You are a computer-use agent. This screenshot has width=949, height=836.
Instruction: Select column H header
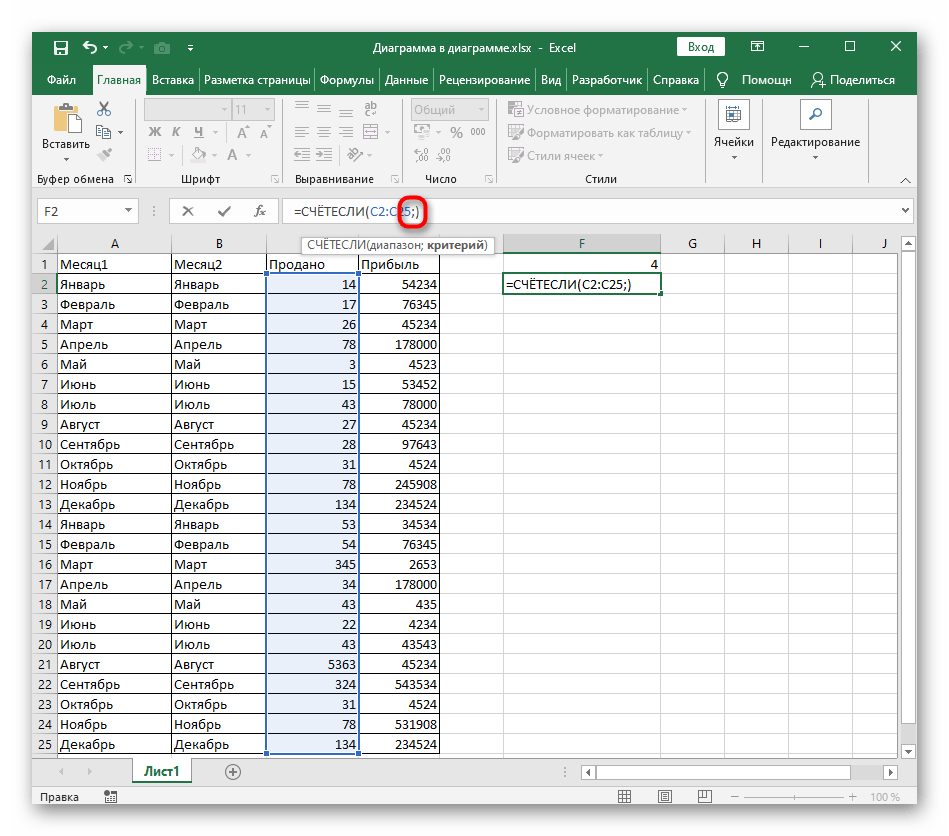[756, 243]
